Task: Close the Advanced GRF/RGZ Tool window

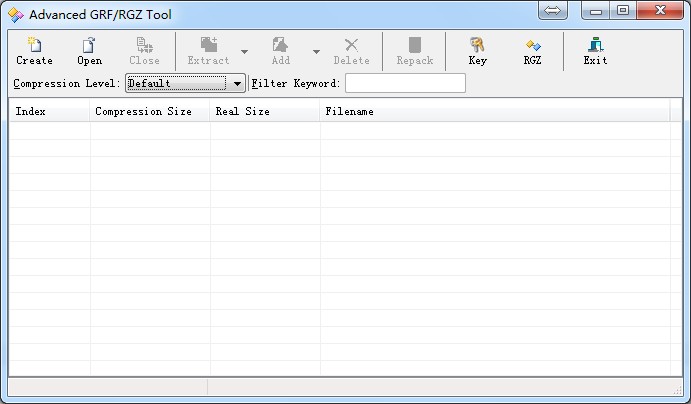Action: pyautogui.click(x=660, y=11)
